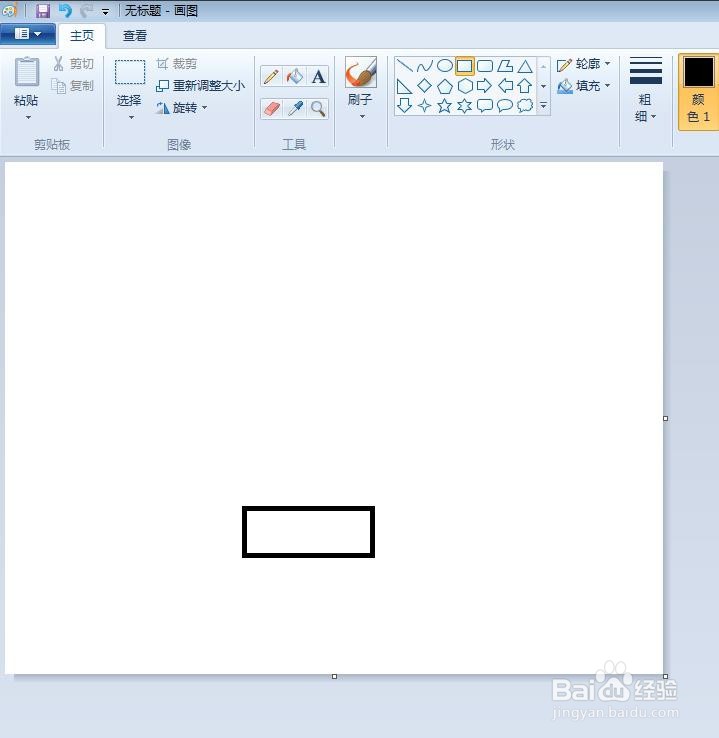The width and height of the screenshot is (719, 738).
Task: Choose the Diamond shape
Action: [x=424, y=86]
